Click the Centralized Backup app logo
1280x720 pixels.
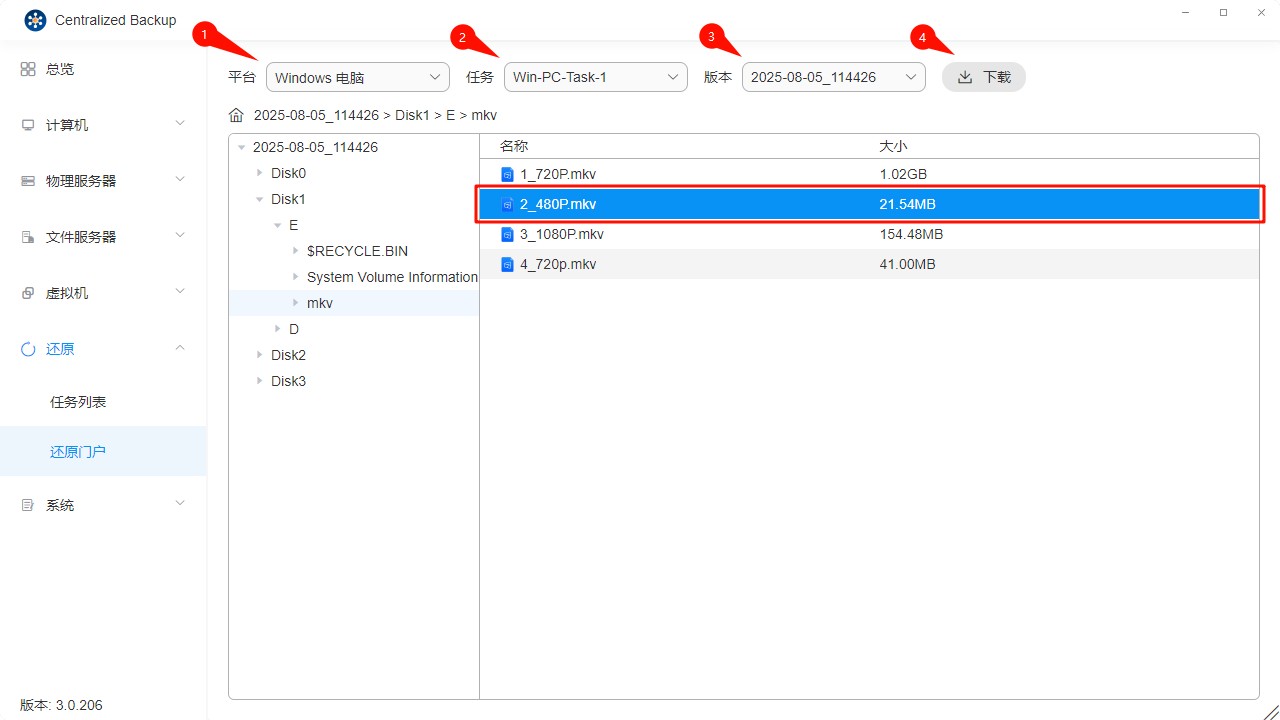point(34,19)
